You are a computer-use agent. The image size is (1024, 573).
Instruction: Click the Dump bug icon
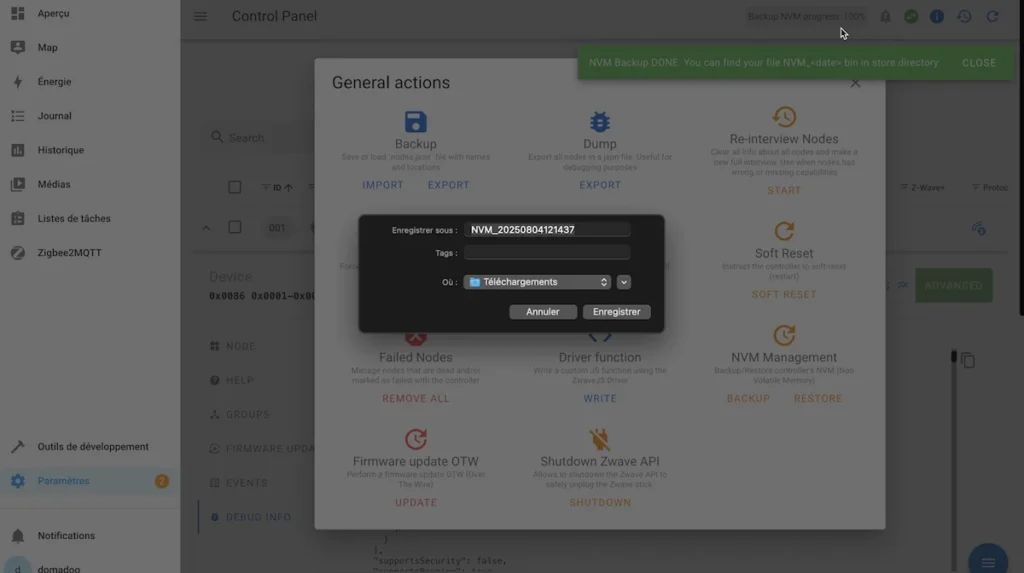click(x=600, y=122)
